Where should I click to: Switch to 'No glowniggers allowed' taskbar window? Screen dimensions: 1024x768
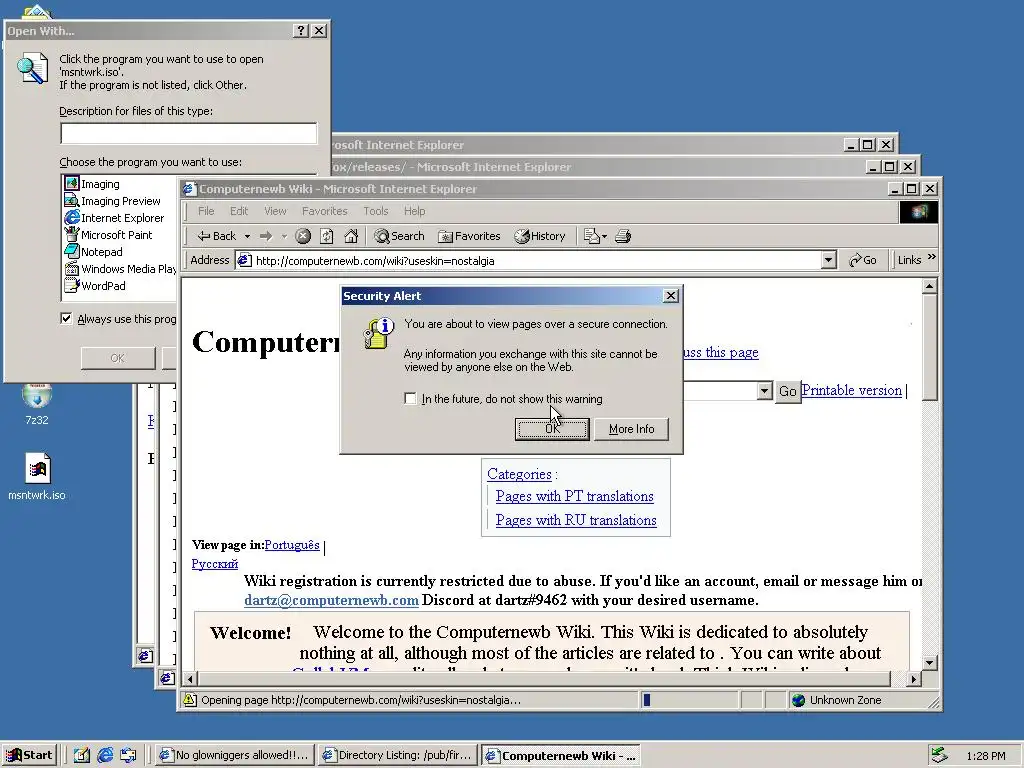(x=235, y=756)
